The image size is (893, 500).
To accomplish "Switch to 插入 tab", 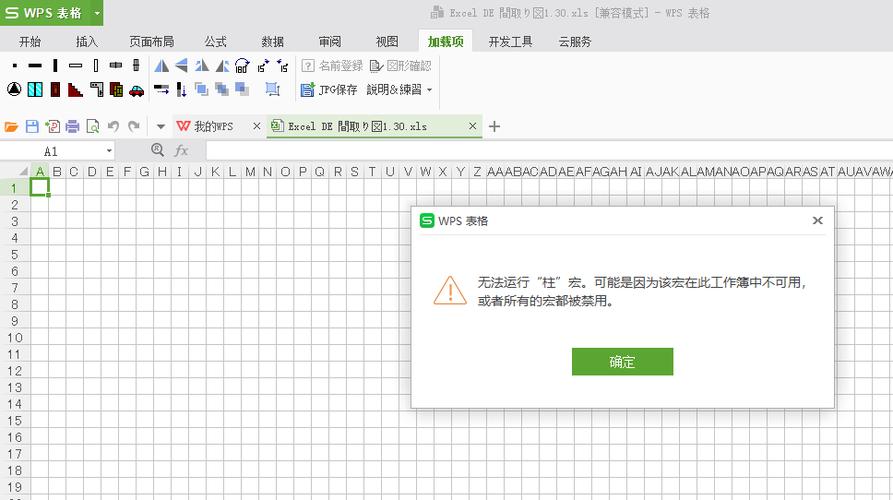I will 87,42.
